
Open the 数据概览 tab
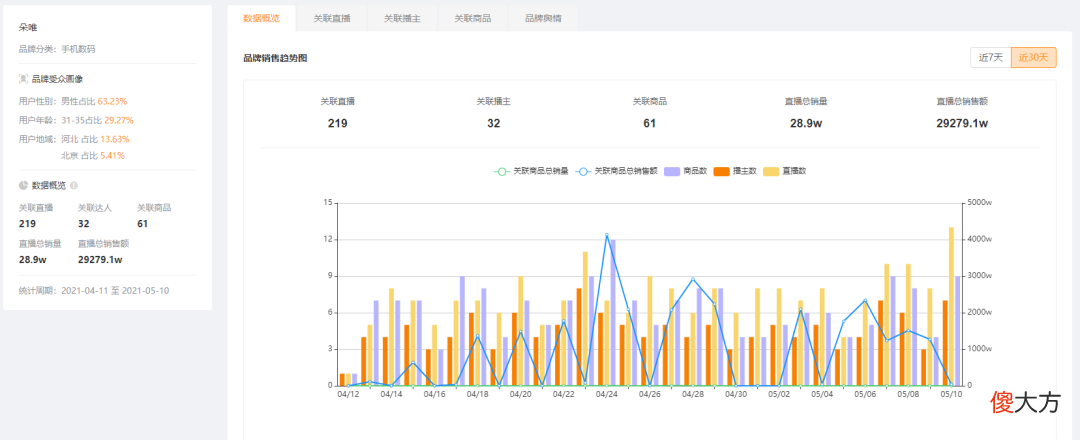coord(262,19)
